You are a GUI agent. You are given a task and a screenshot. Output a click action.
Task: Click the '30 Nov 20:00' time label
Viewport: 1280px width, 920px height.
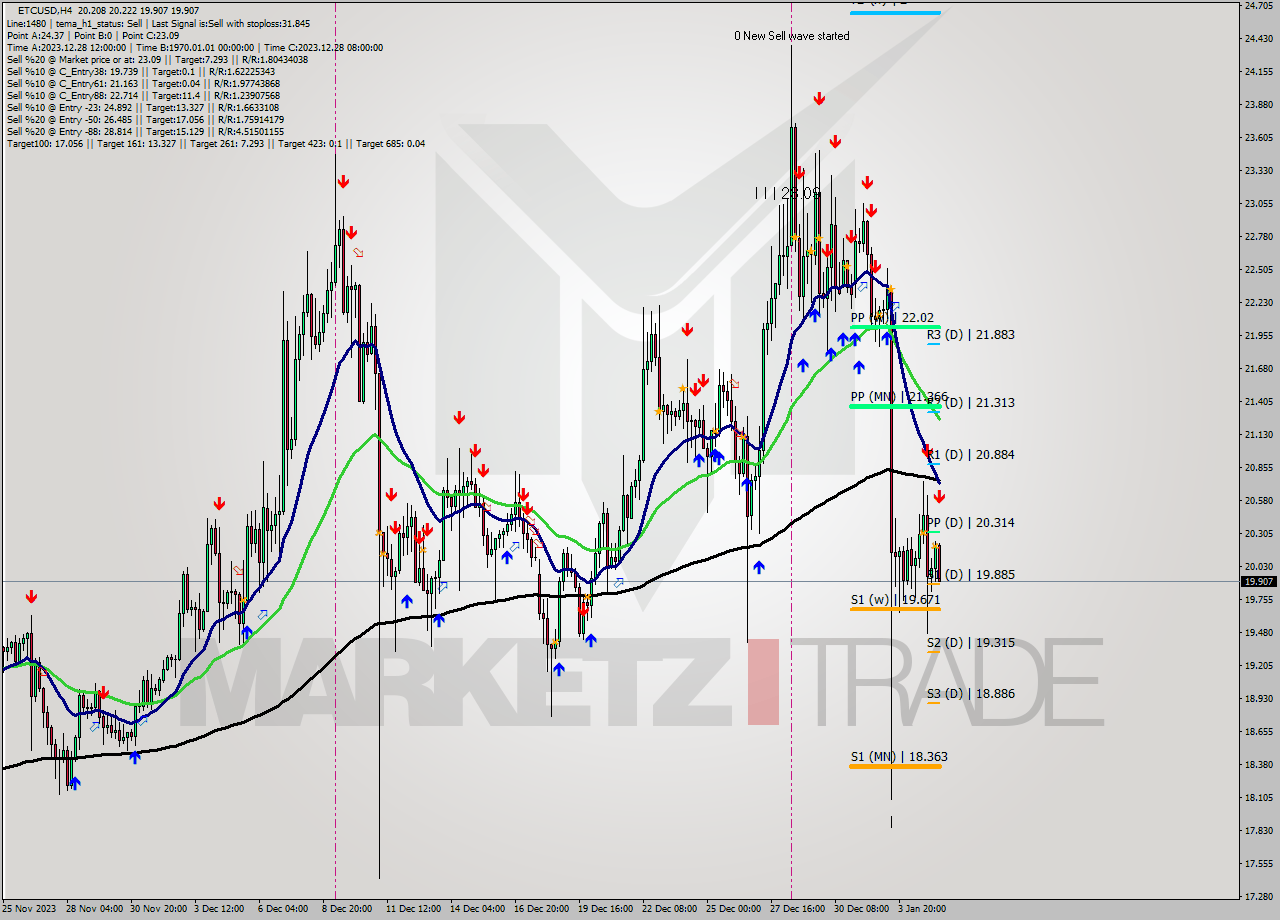pos(160,909)
